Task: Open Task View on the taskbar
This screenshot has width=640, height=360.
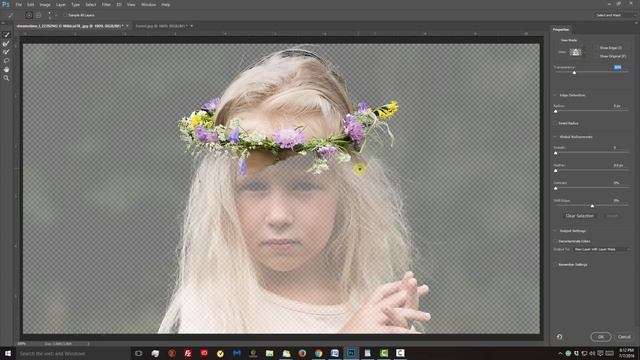Action: 139,353
